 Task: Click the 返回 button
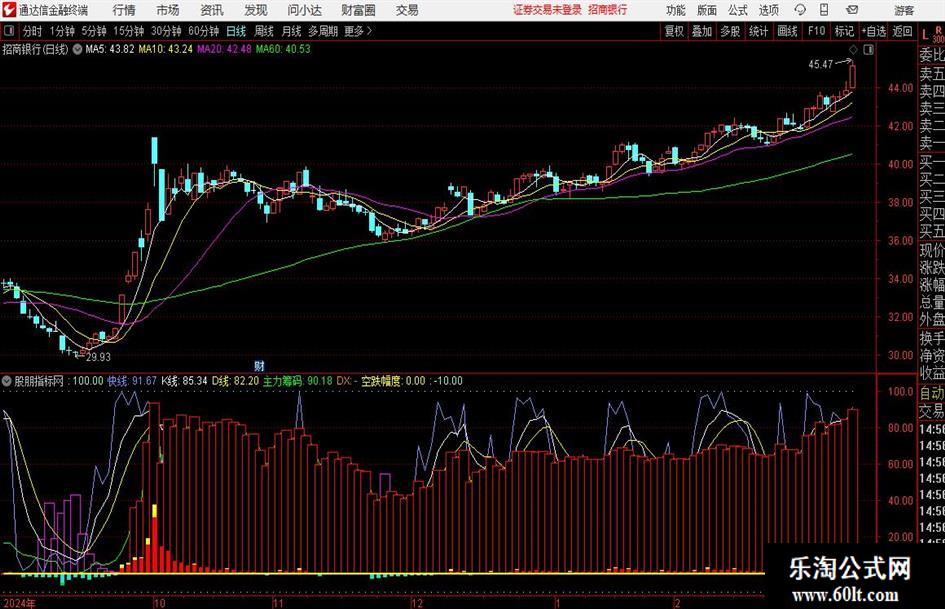pos(902,31)
